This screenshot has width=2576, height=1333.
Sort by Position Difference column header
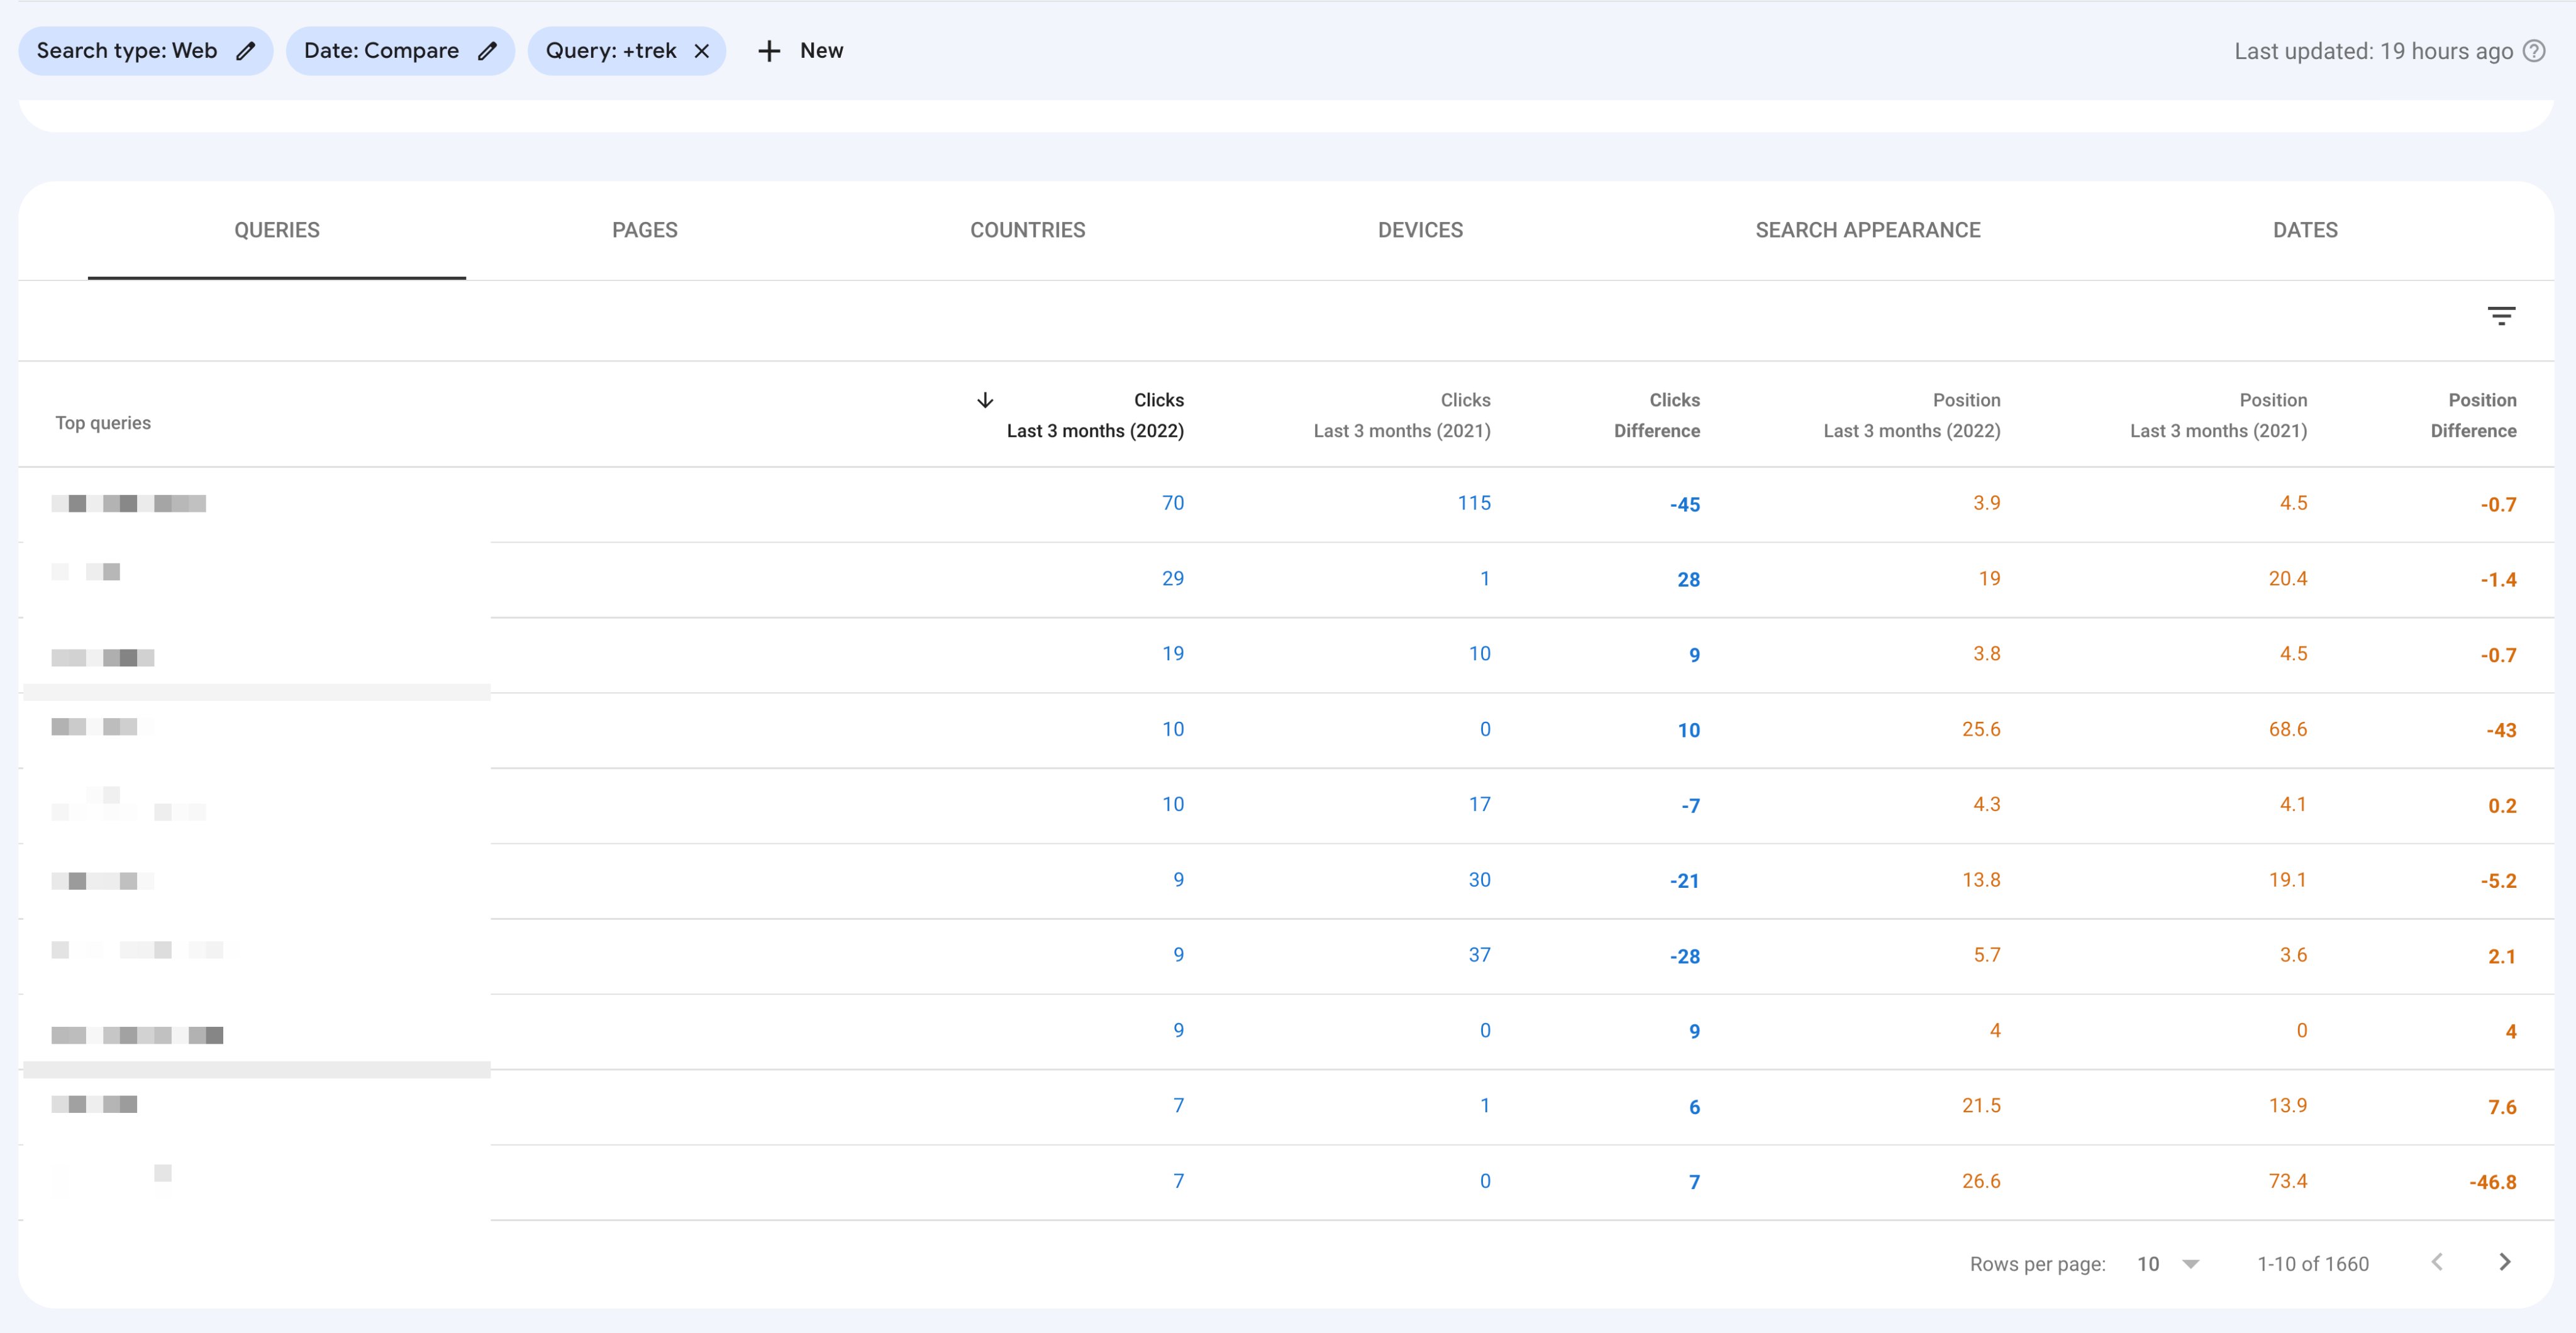point(2473,415)
